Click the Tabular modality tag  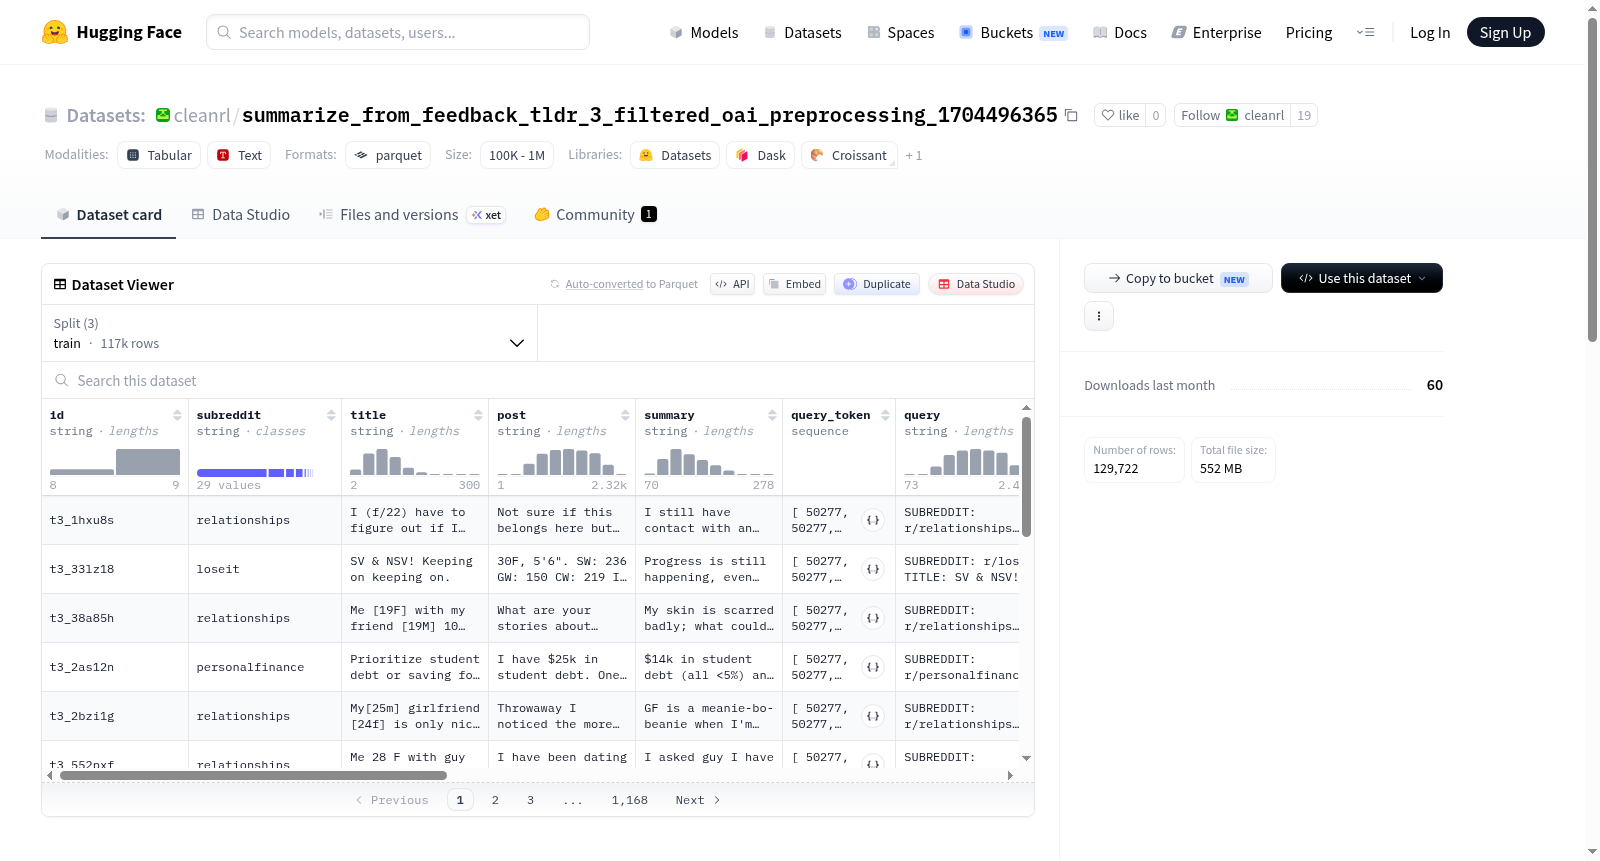click(159, 155)
